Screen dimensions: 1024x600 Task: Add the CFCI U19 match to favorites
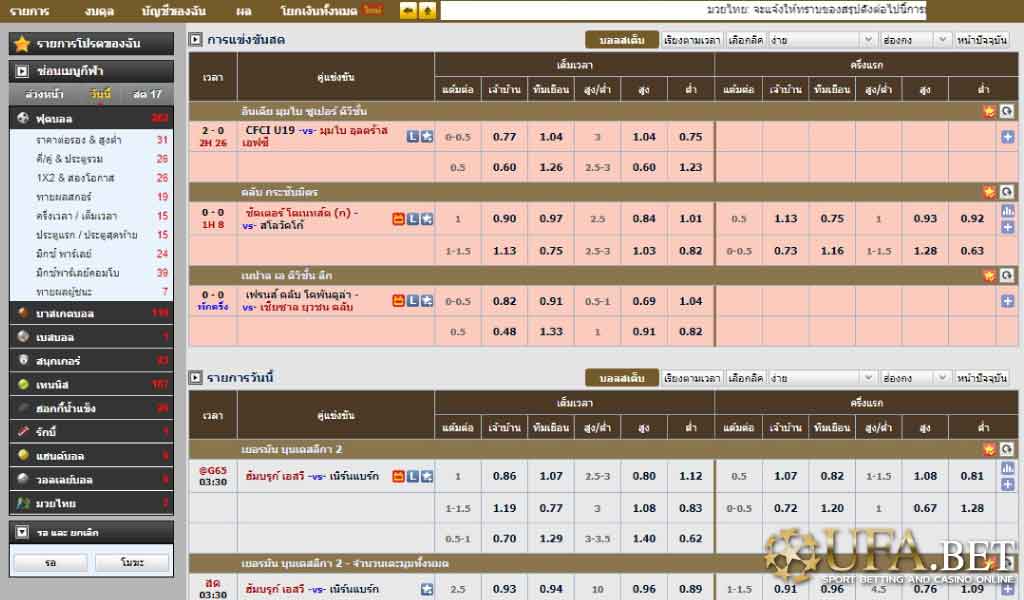point(427,137)
